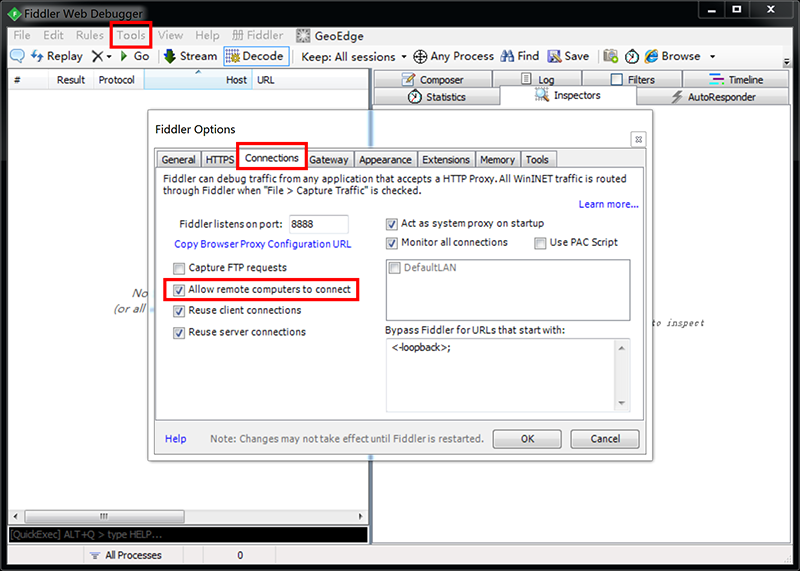Open the Help menu

207,35
